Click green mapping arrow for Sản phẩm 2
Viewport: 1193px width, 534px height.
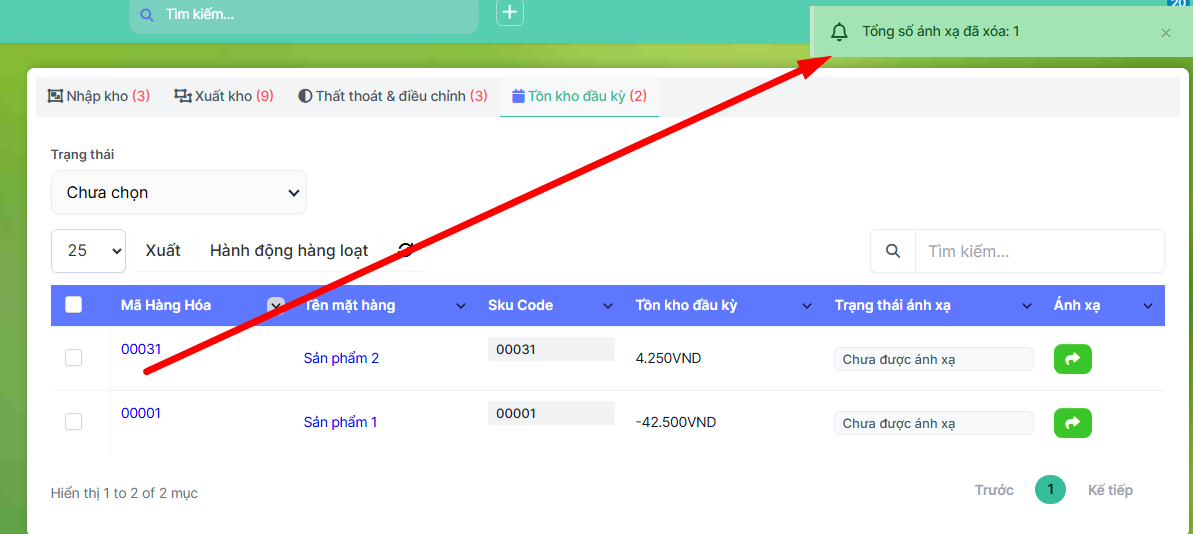click(1072, 359)
